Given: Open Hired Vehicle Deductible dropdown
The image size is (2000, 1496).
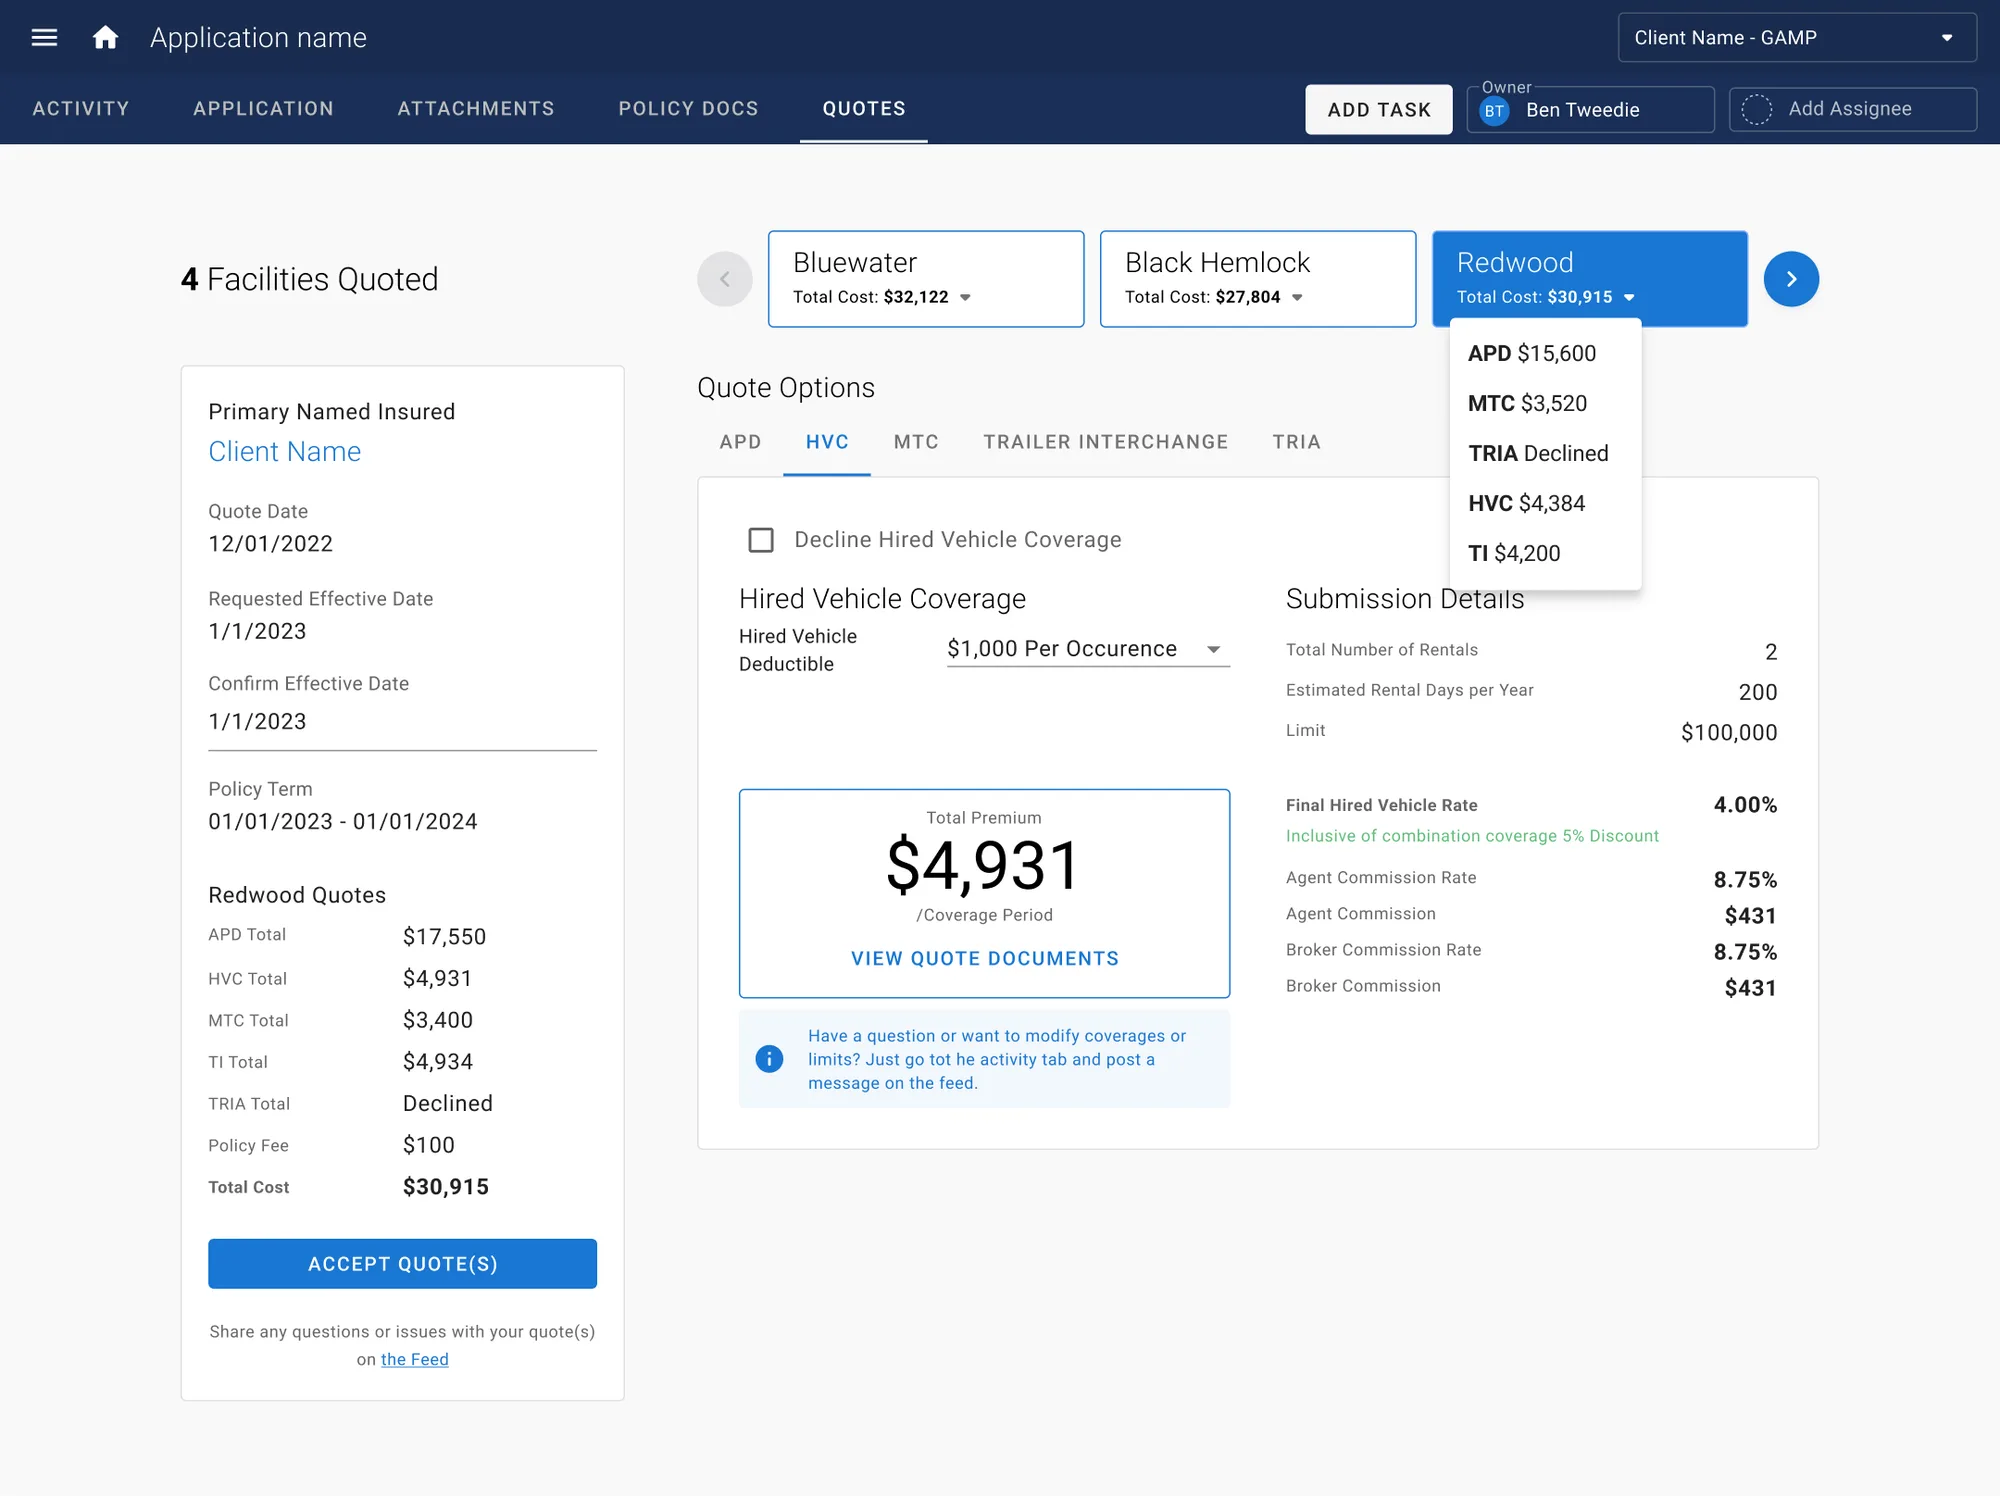Looking at the screenshot, I should (x=1088, y=649).
